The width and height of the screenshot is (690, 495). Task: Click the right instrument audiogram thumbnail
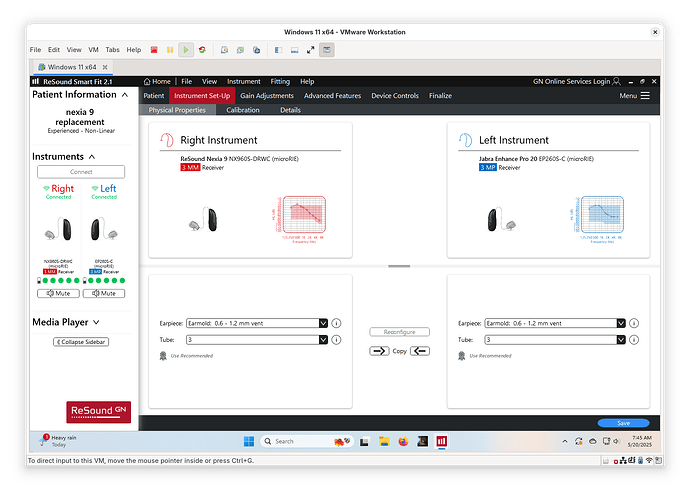coord(301,219)
